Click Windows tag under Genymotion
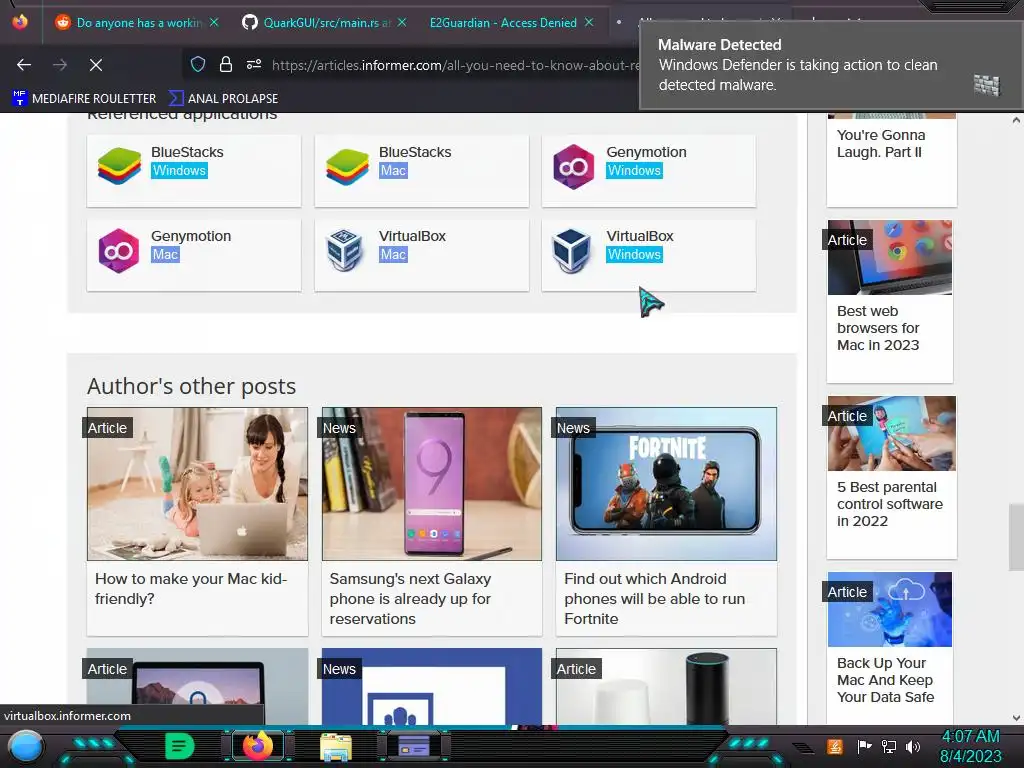This screenshot has height=768, width=1024. (x=634, y=170)
